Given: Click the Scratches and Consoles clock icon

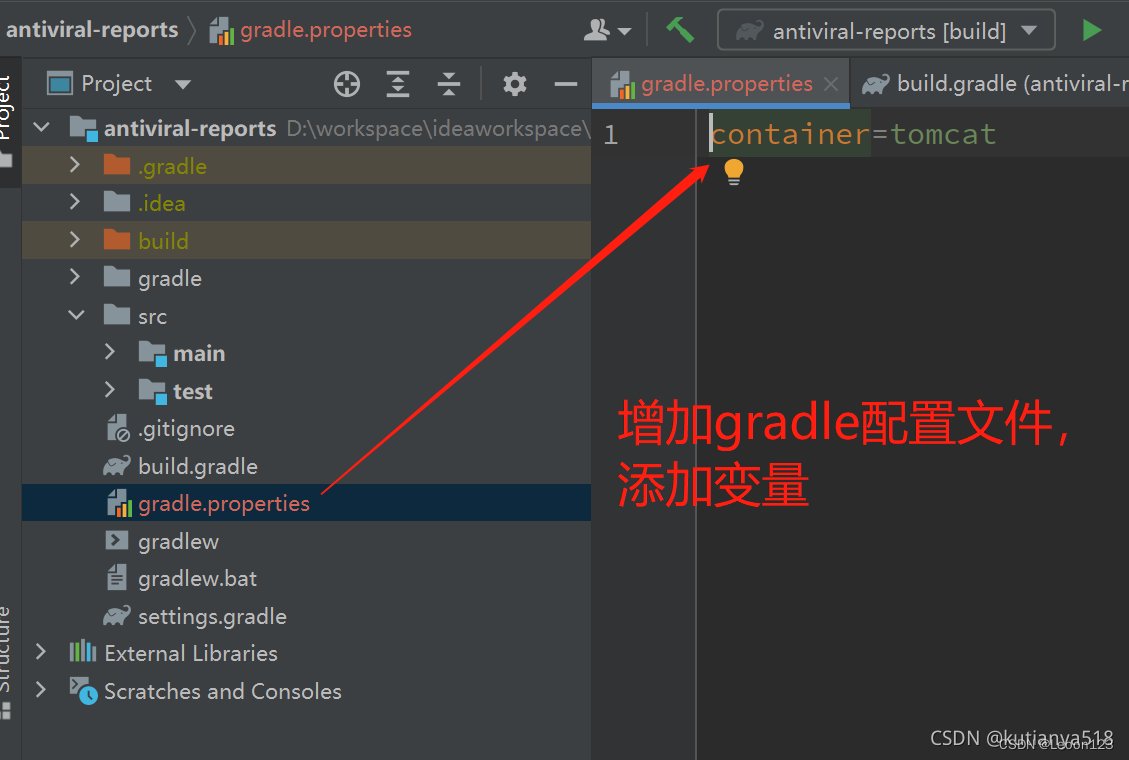Looking at the screenshot, I should click(x=84, y=690).
